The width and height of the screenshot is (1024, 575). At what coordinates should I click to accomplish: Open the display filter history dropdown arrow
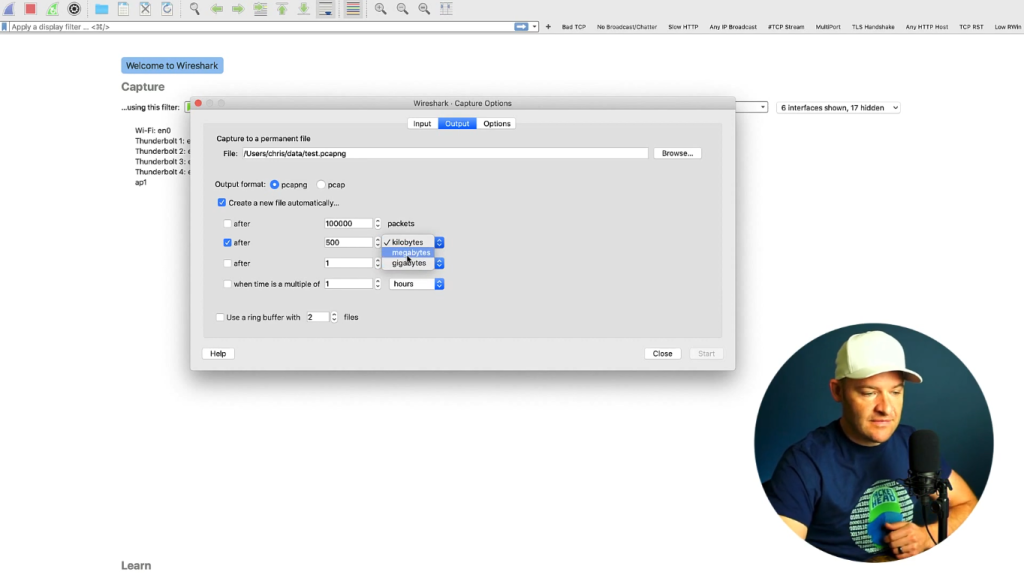coord(534,27)
